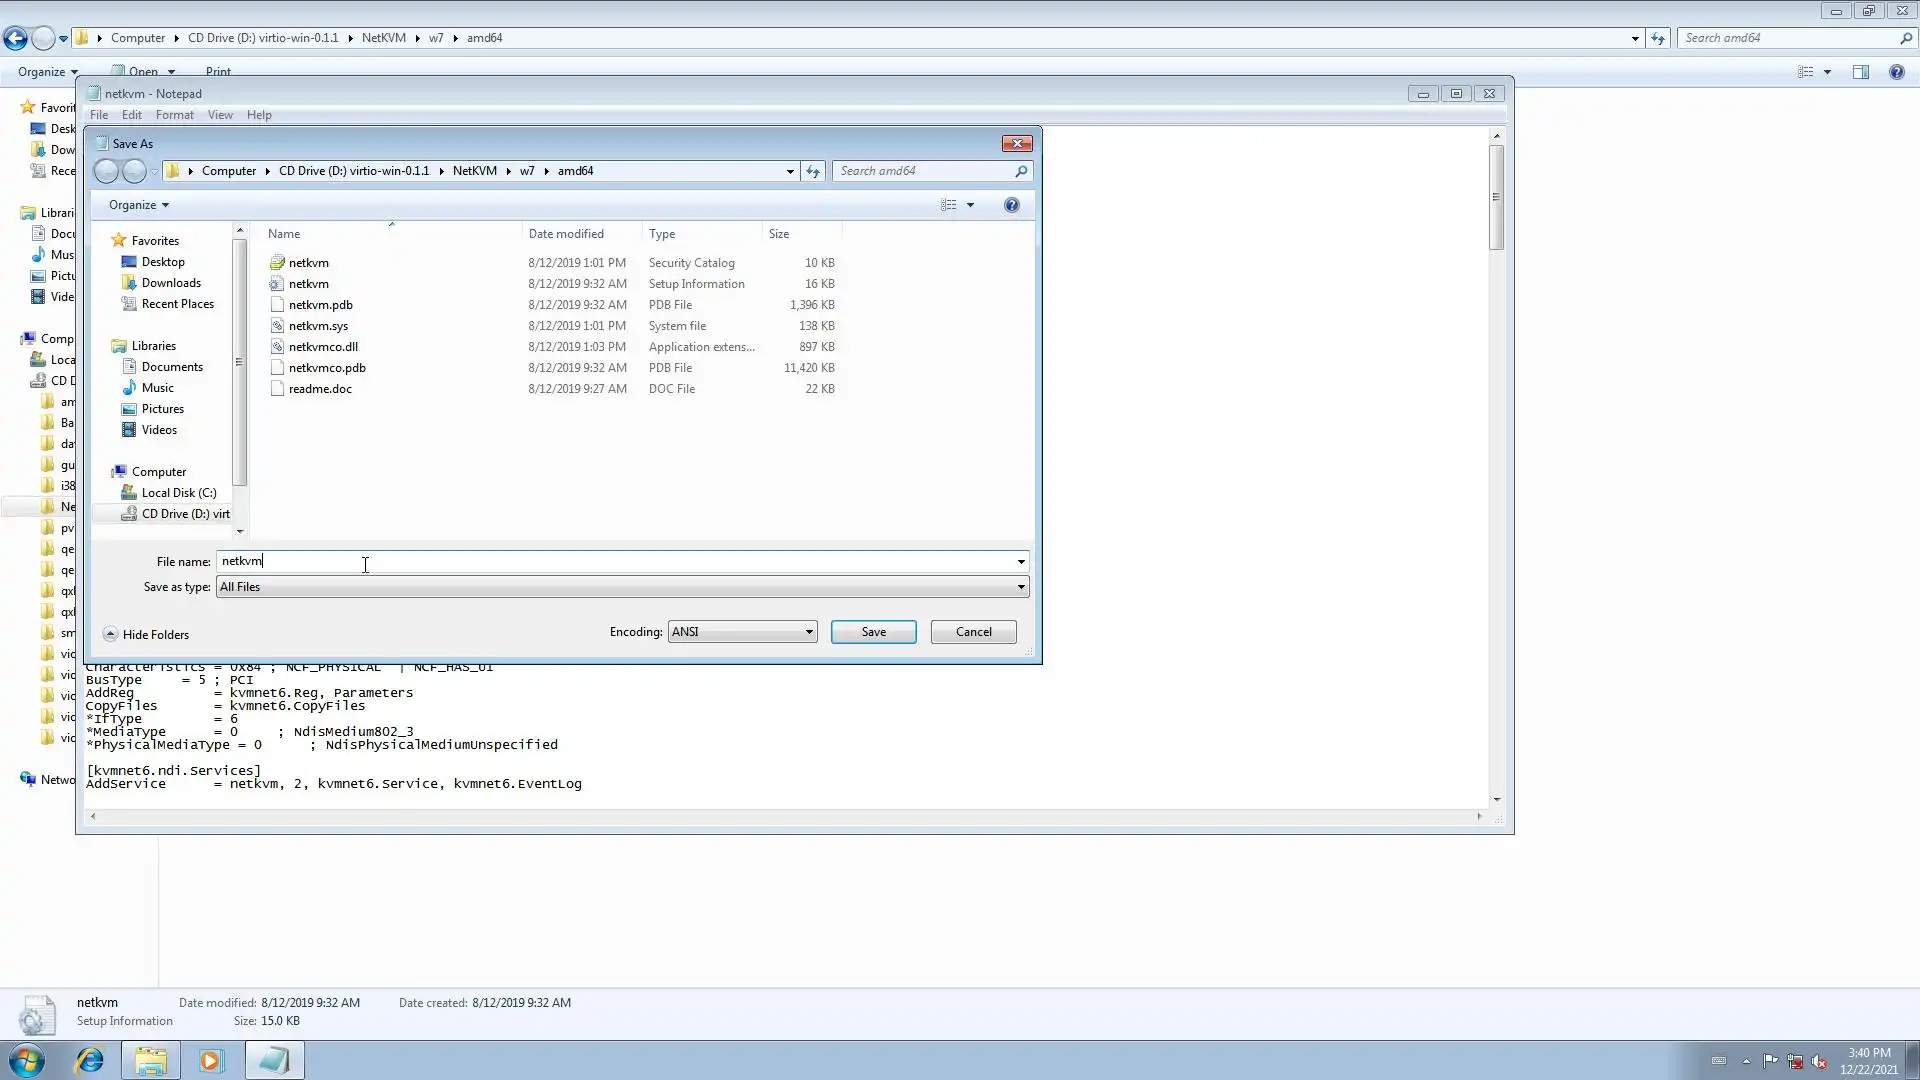Select the netkvm.sys file icon

pos(278,326)
